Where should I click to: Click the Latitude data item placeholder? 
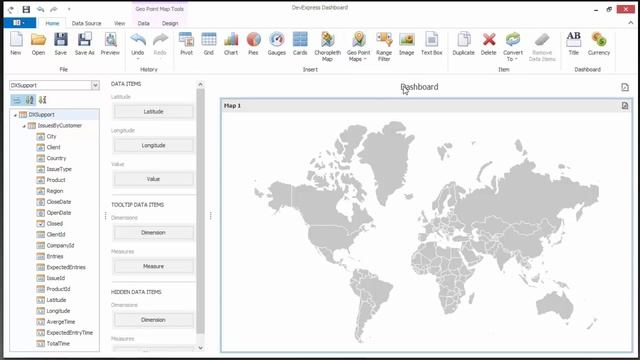(x=153, y=112)
